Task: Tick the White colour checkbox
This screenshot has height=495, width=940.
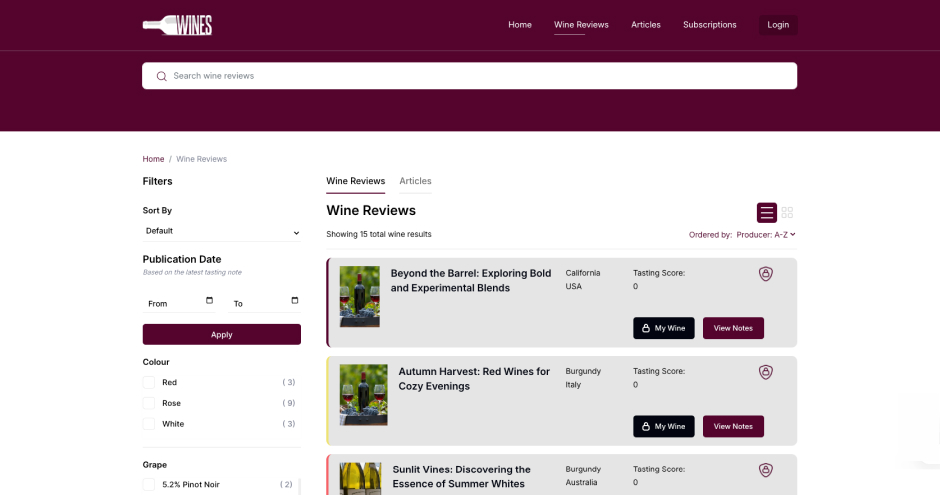Action: coord(149,424)
